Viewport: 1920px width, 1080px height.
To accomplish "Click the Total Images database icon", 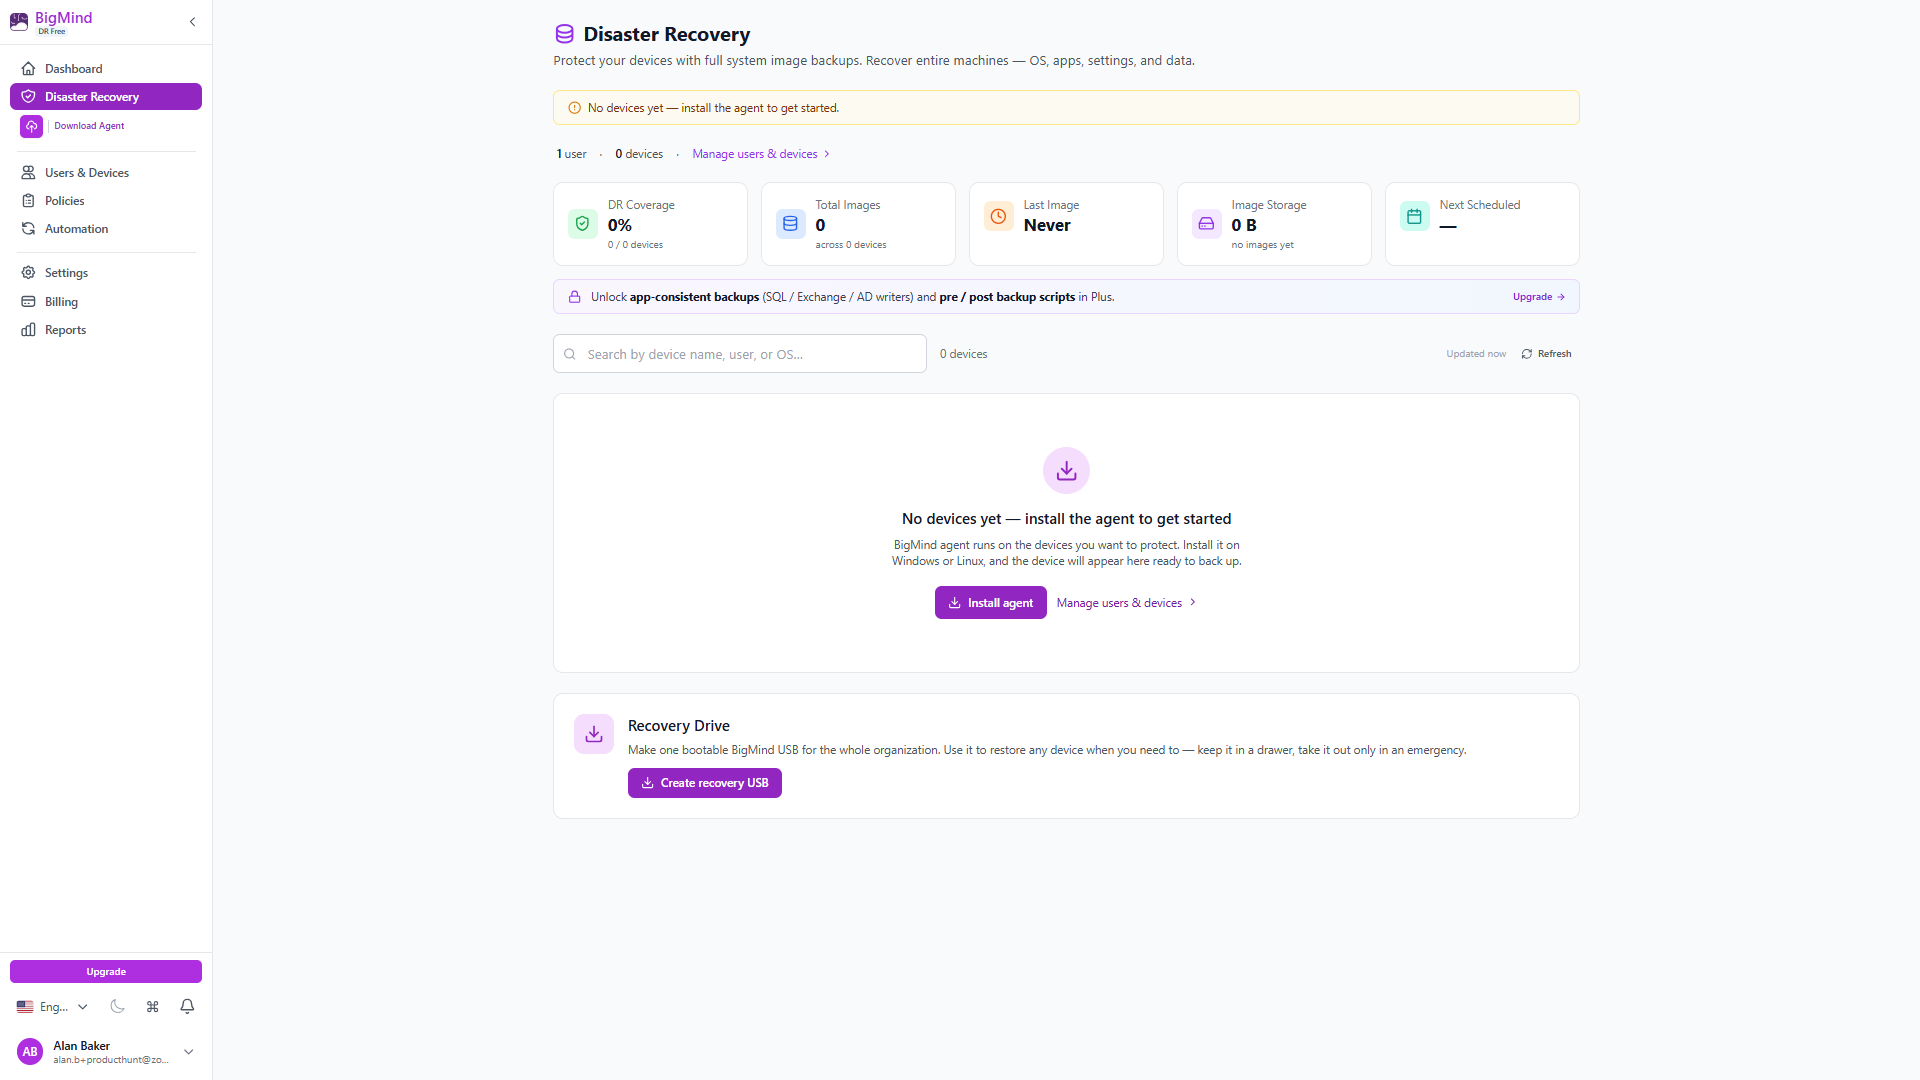I will coord(791,224).
